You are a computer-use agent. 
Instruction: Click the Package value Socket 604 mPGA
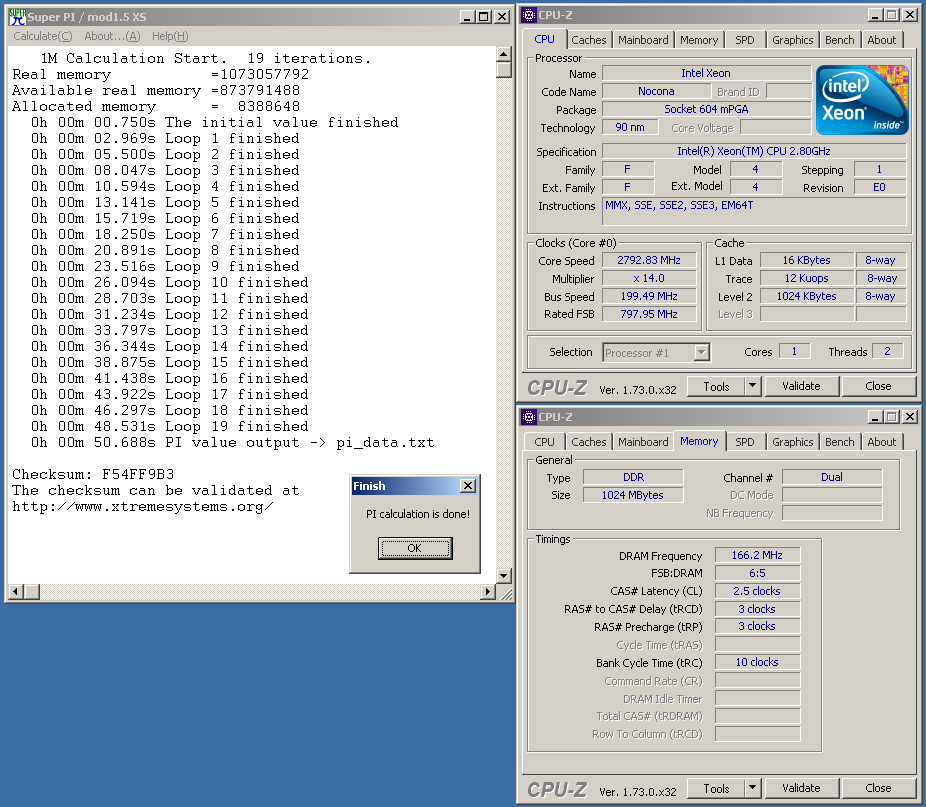706,109
